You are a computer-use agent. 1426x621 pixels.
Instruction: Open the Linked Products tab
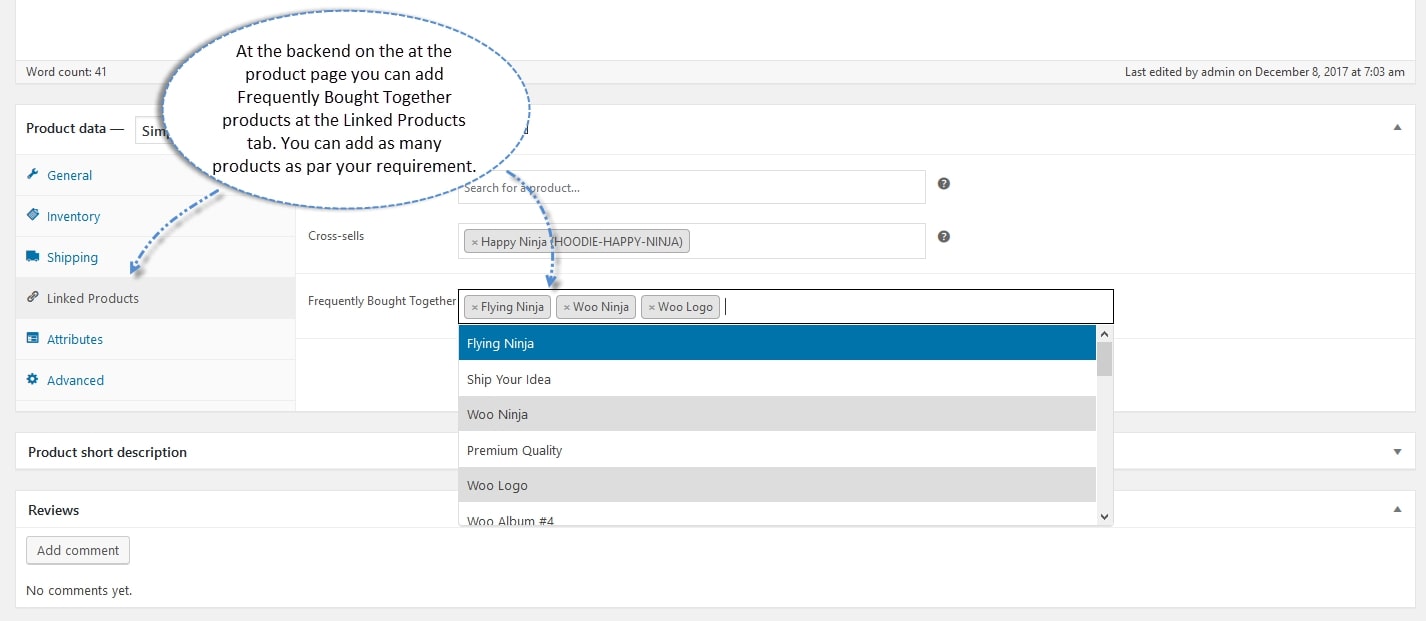pyautogui.click(x=93, y=298)
